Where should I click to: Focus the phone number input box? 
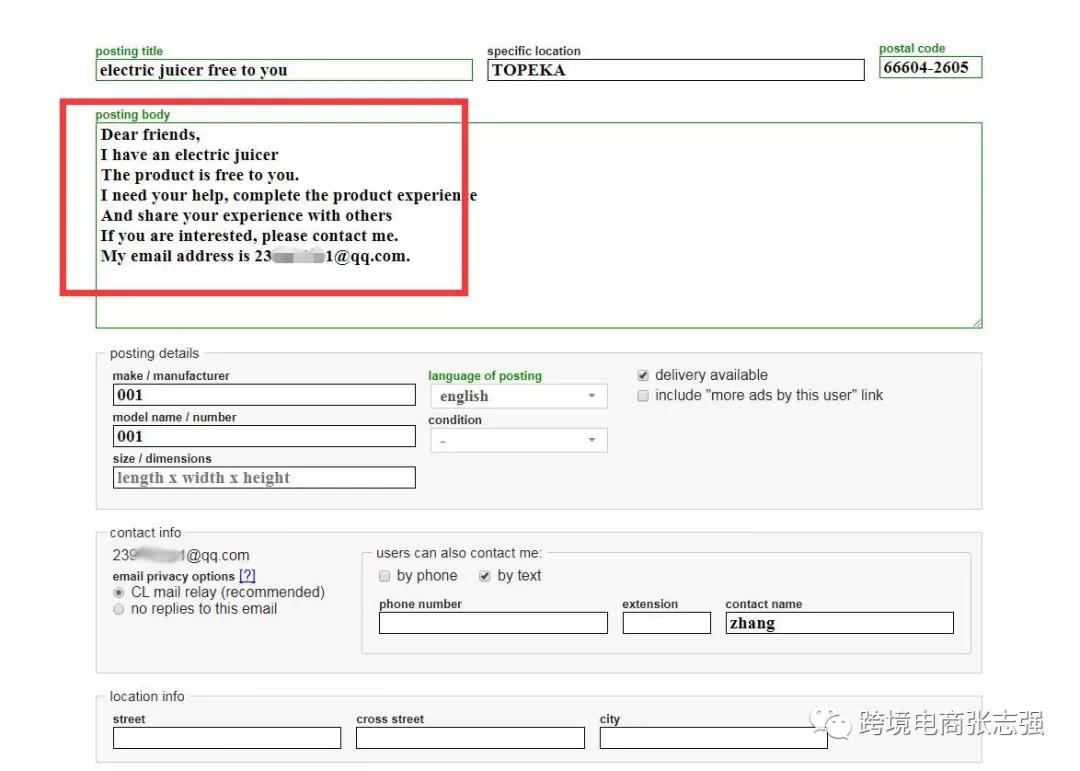(x=493, y=624)
